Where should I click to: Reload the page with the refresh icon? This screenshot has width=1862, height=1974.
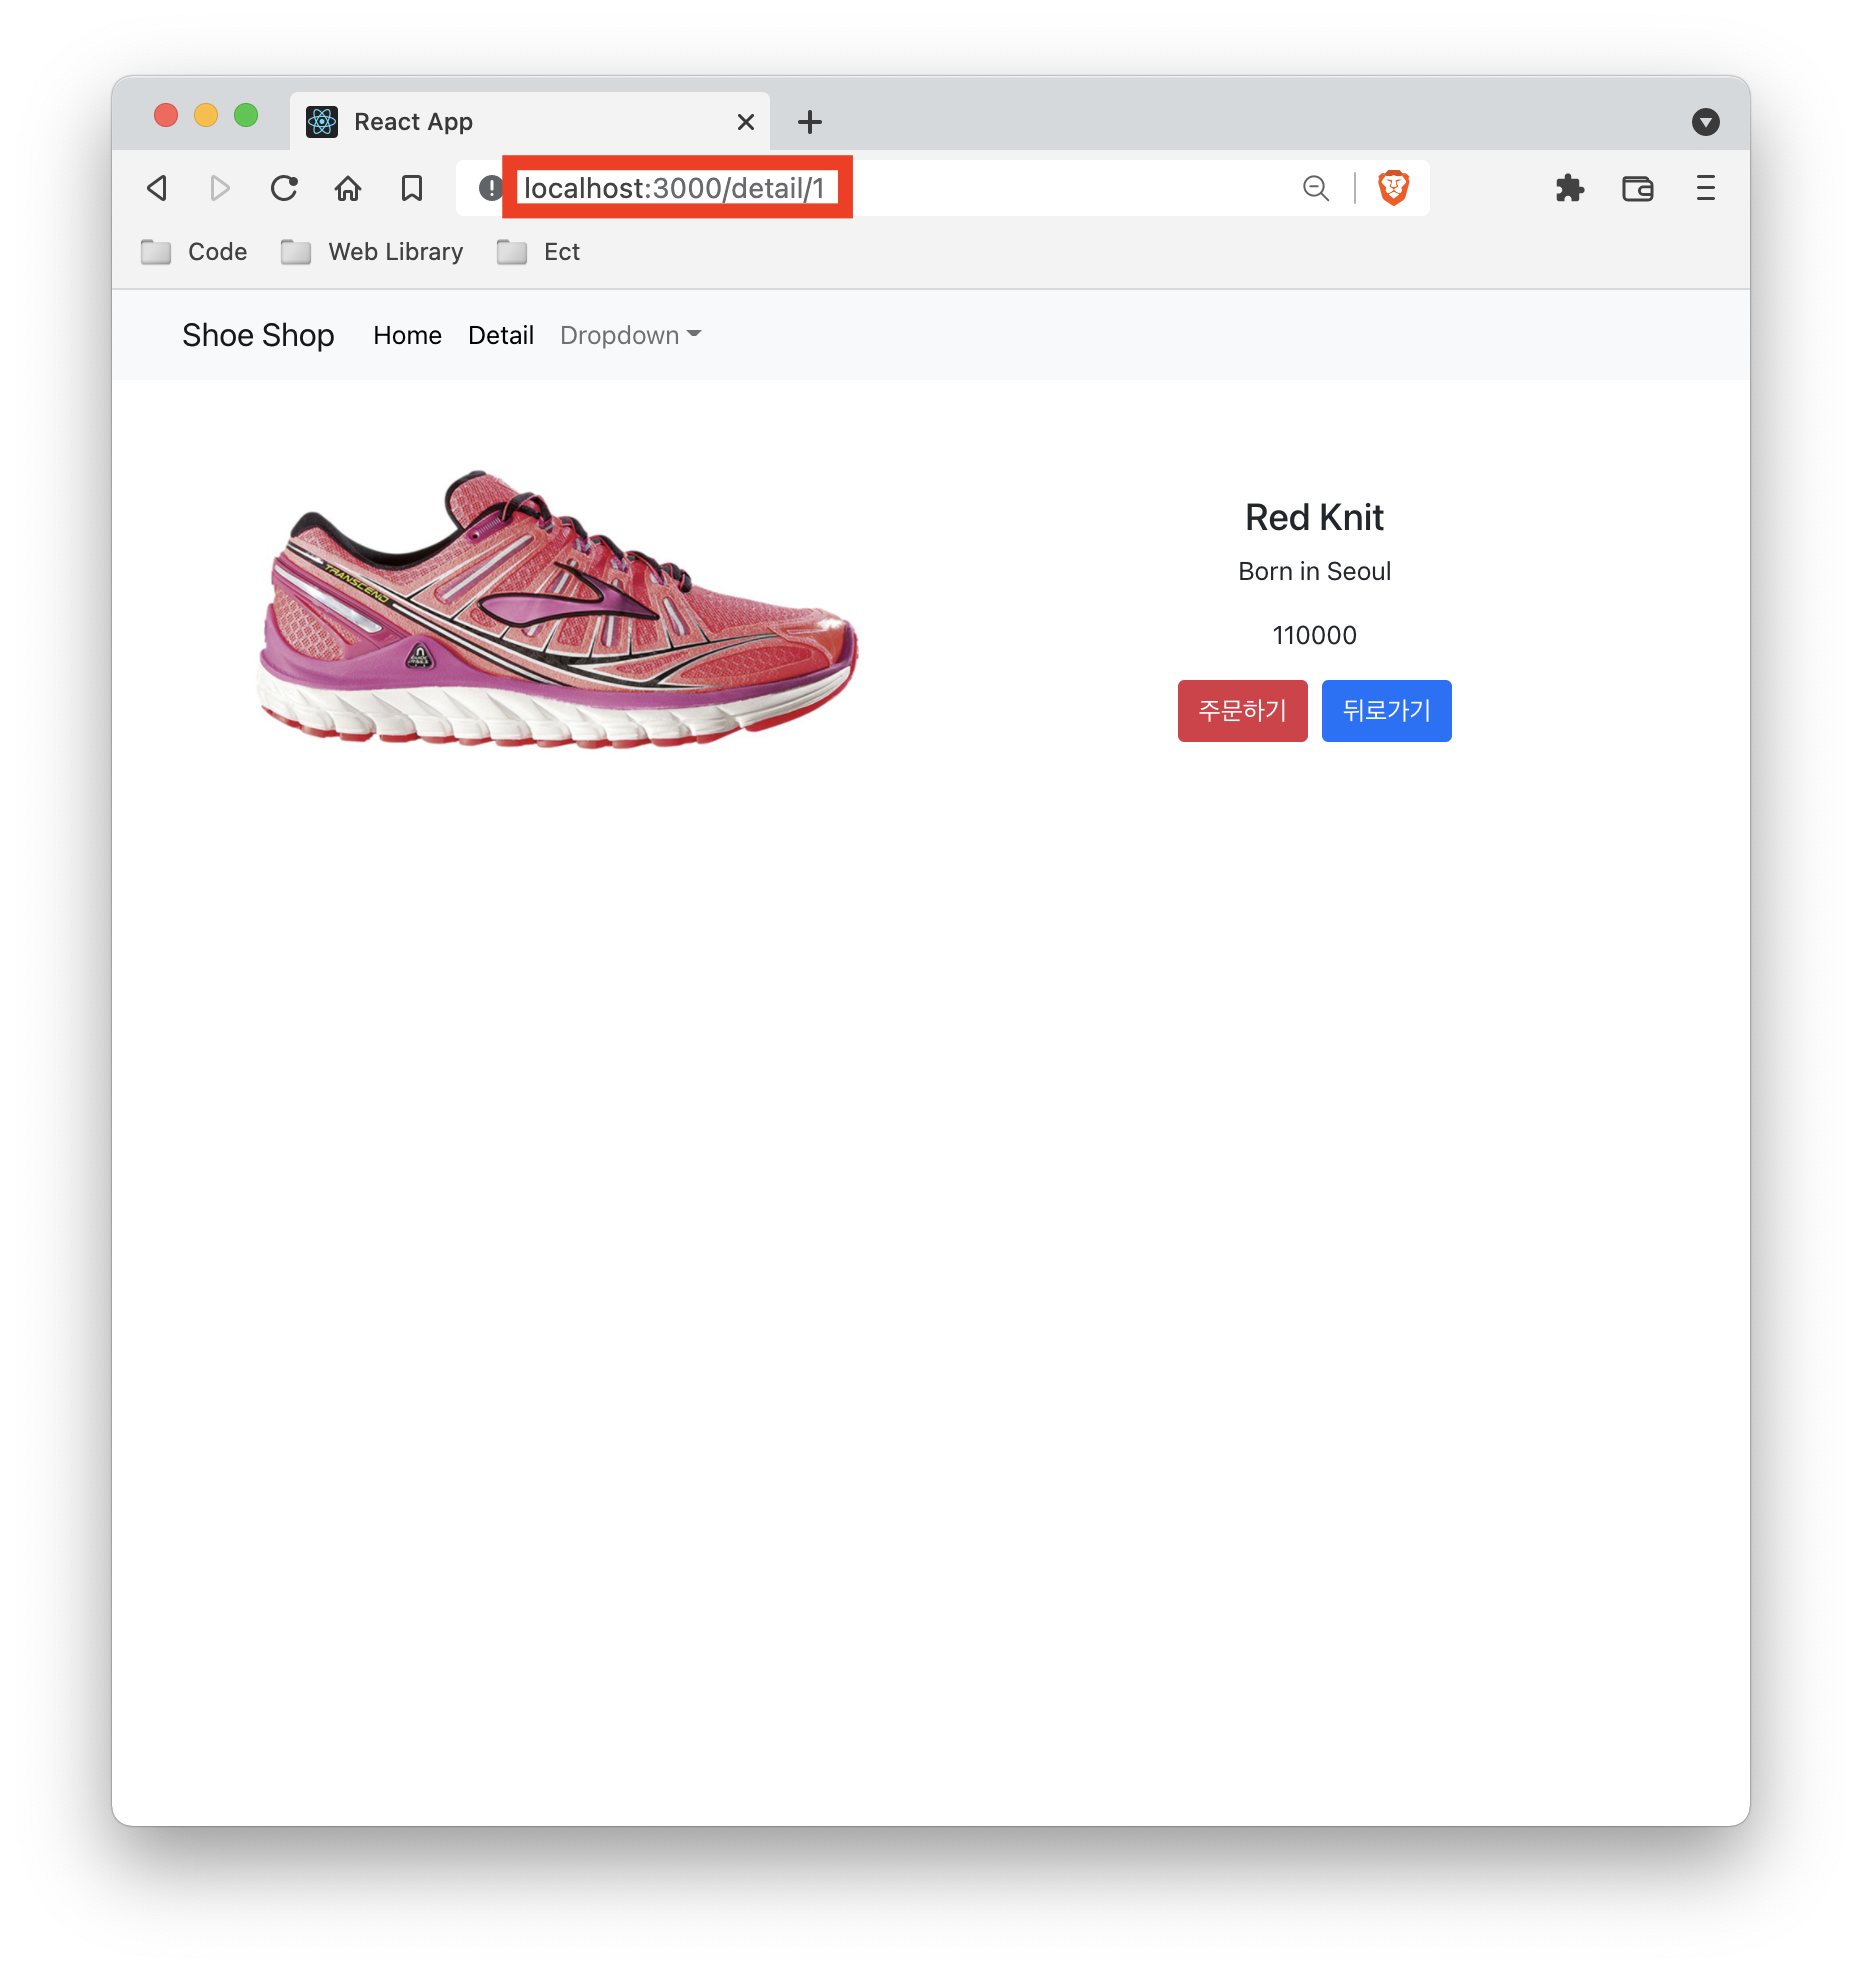(284, 188)
